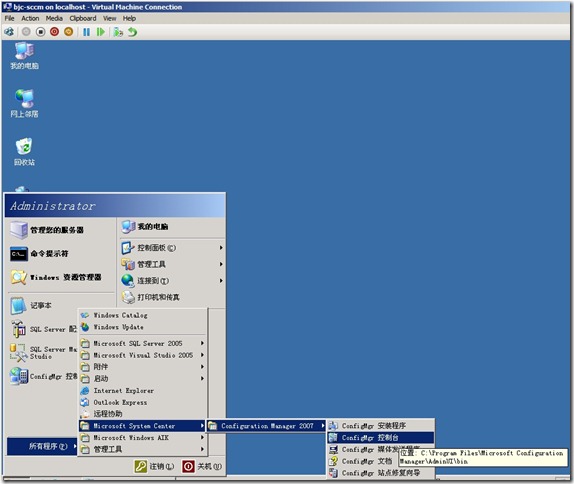574x484 pixels.
Task: Open Remote Assistance (远程协助)
Action: click(143, 414)
